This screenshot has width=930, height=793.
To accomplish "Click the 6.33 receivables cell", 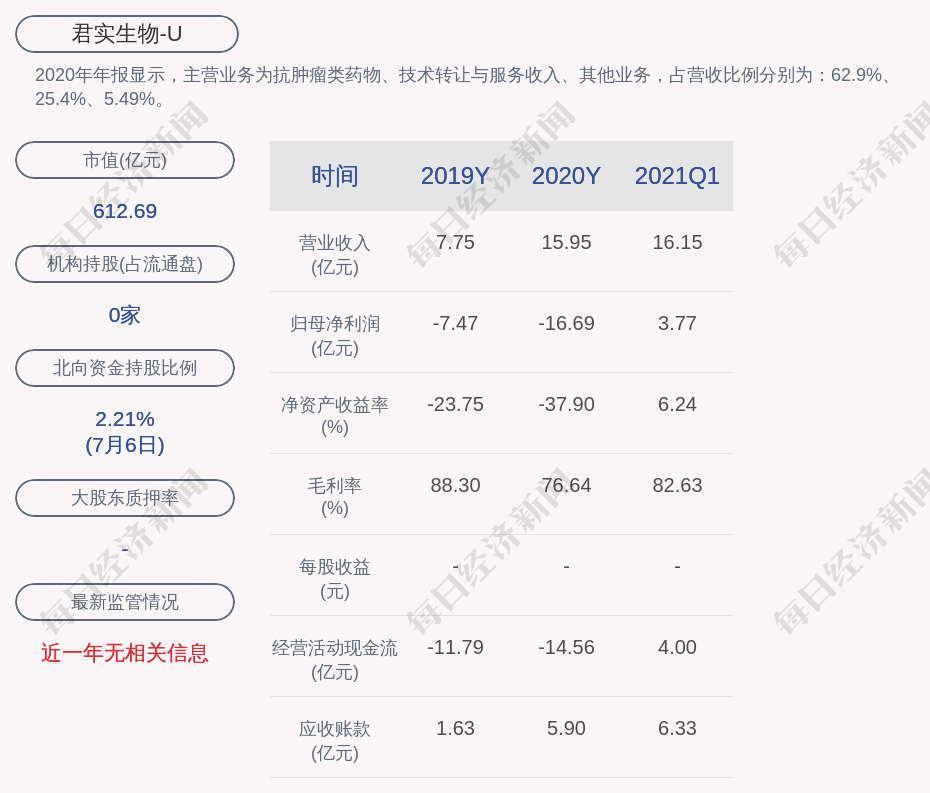I will [677, 728].
